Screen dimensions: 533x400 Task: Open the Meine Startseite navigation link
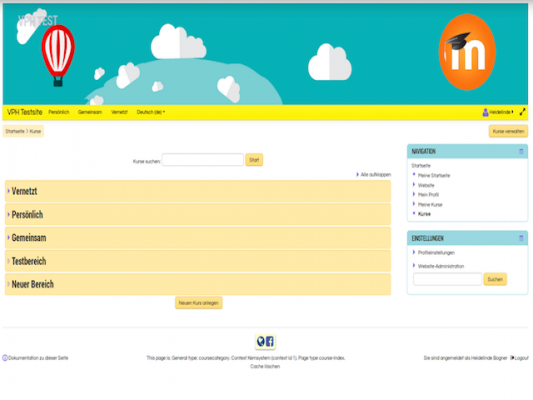coord(434,175)
